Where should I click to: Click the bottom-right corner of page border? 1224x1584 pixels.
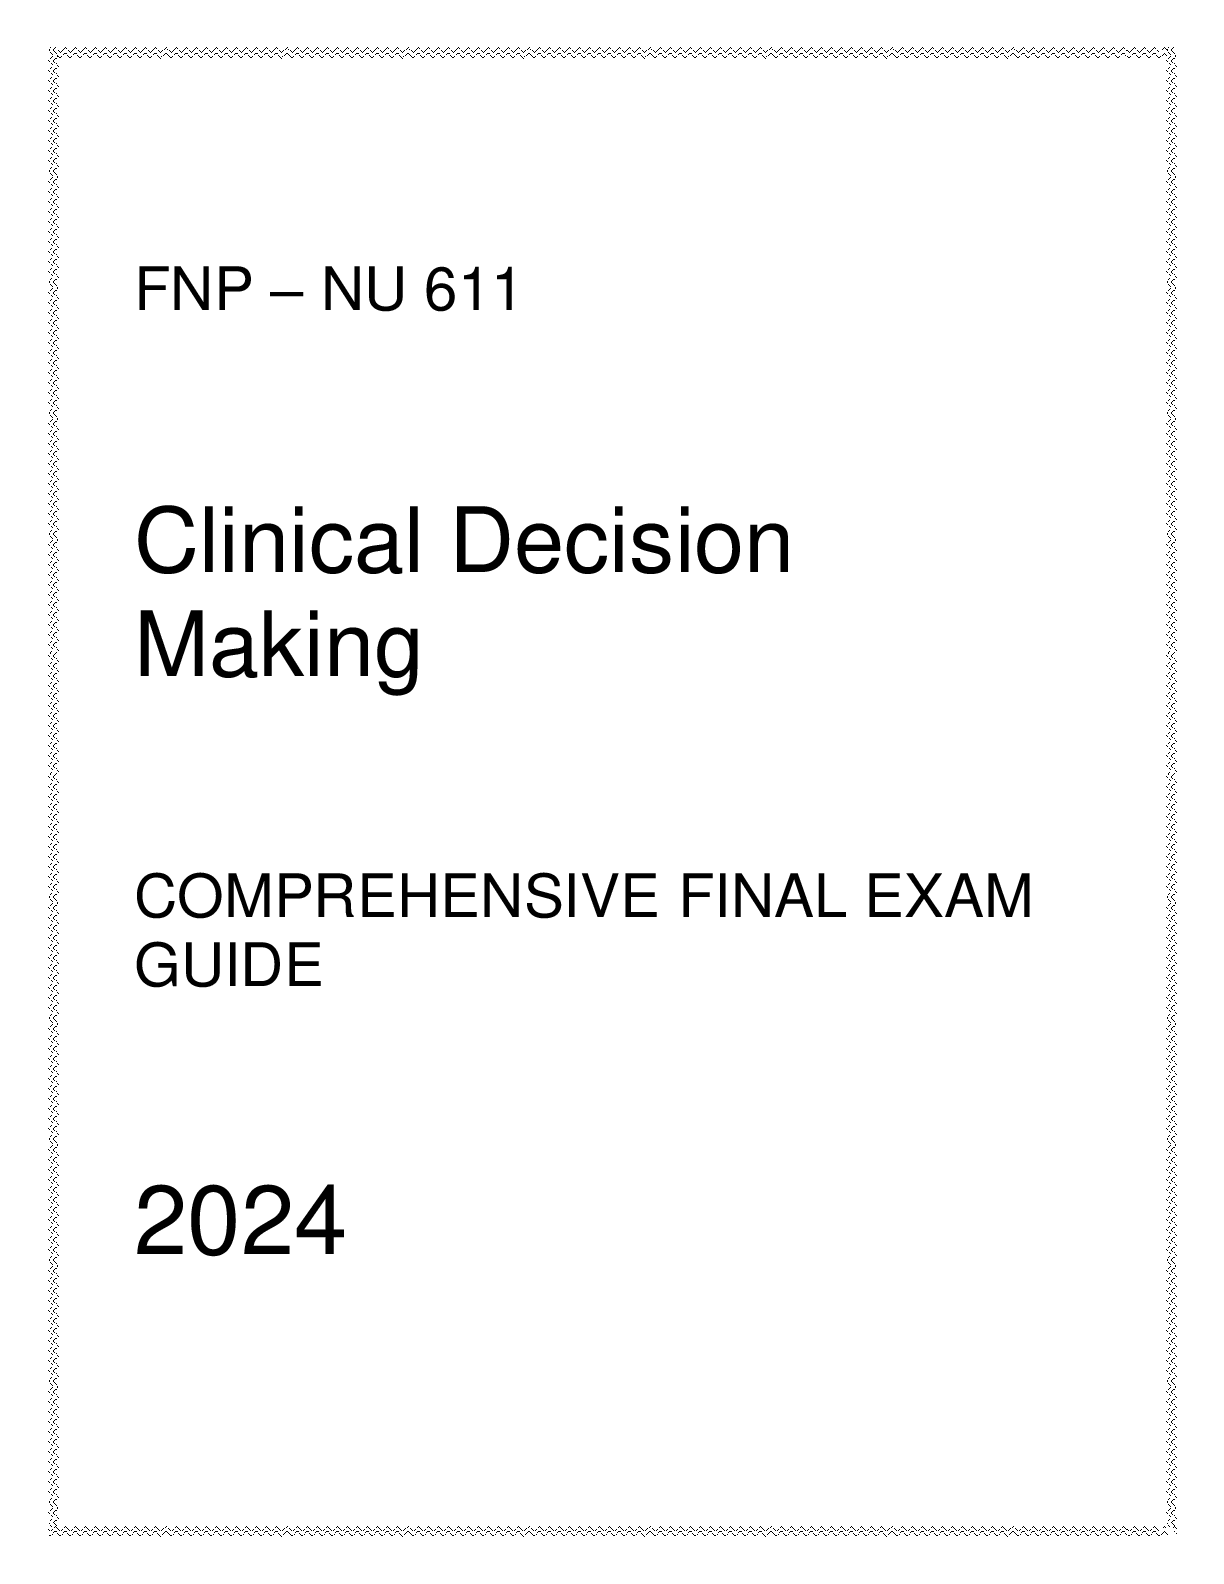1171,1531
